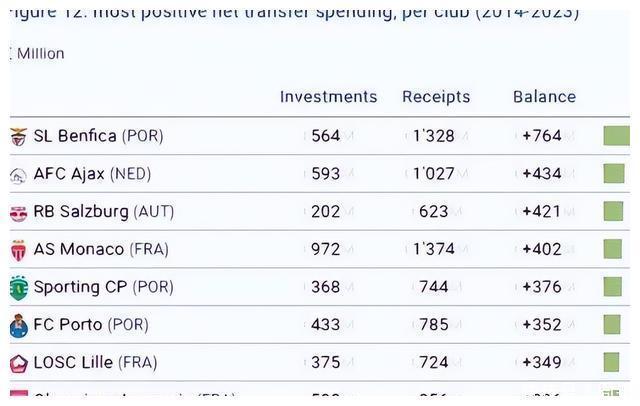Click the green bar beside Ajax's balance
Viewport: 640px width, 406px height.
pyautogui.click(x=613, y=174)
